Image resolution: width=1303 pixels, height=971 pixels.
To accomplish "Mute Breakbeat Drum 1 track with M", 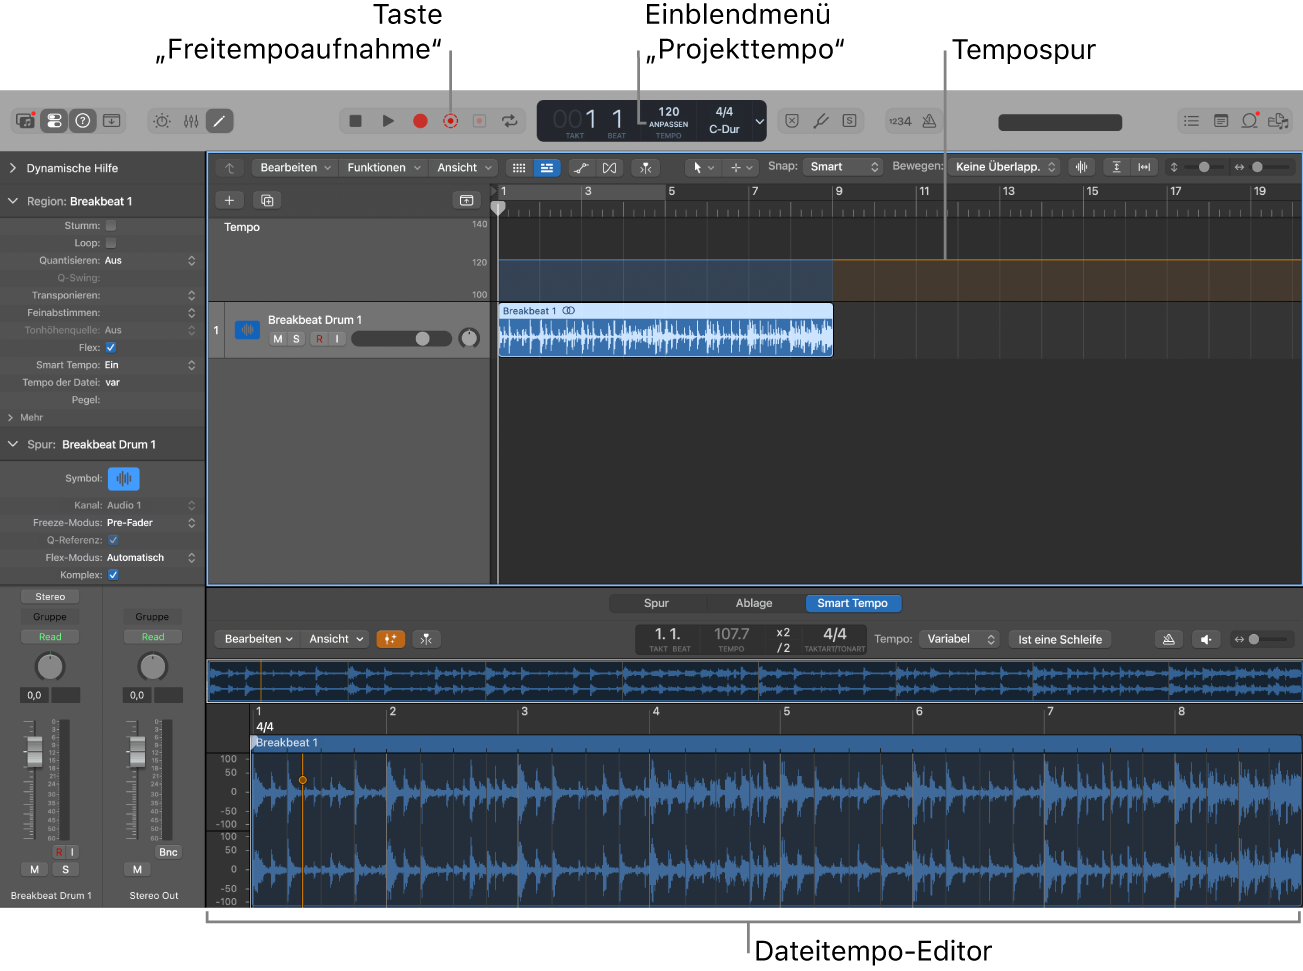I will point(278,339).
